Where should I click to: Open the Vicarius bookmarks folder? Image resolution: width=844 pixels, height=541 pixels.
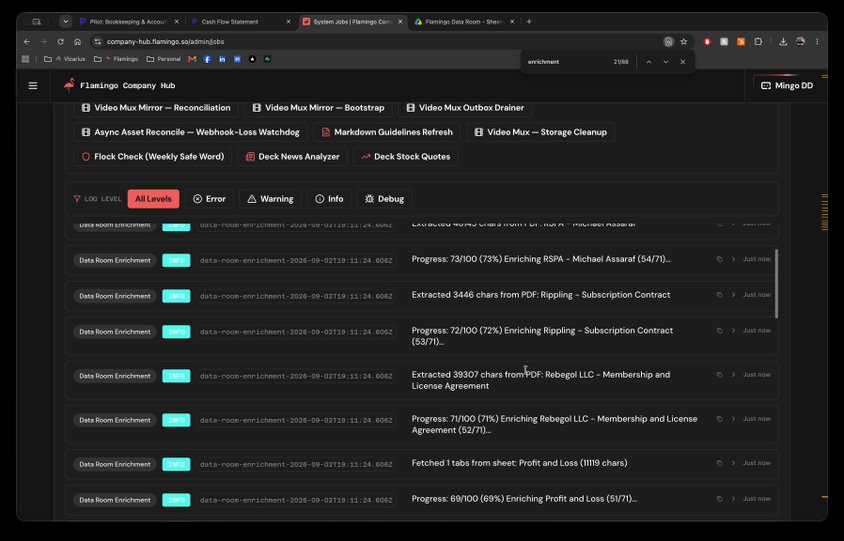tap(65, 59)
